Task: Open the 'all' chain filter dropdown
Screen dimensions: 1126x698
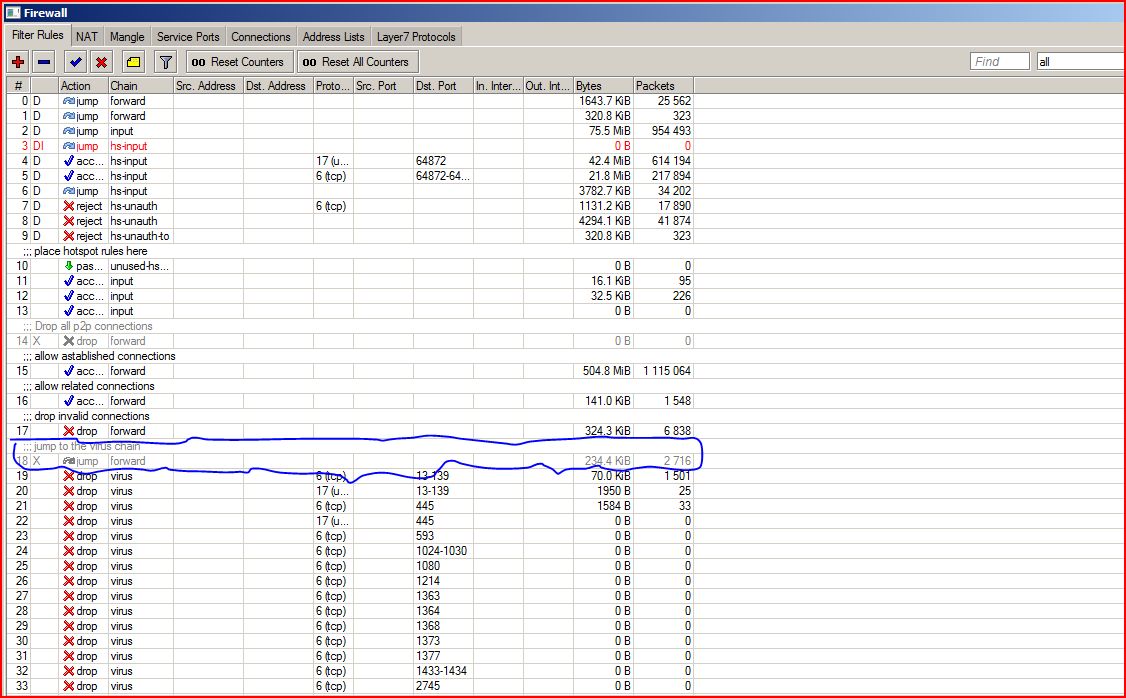Action: click(x=1080, y=62)
